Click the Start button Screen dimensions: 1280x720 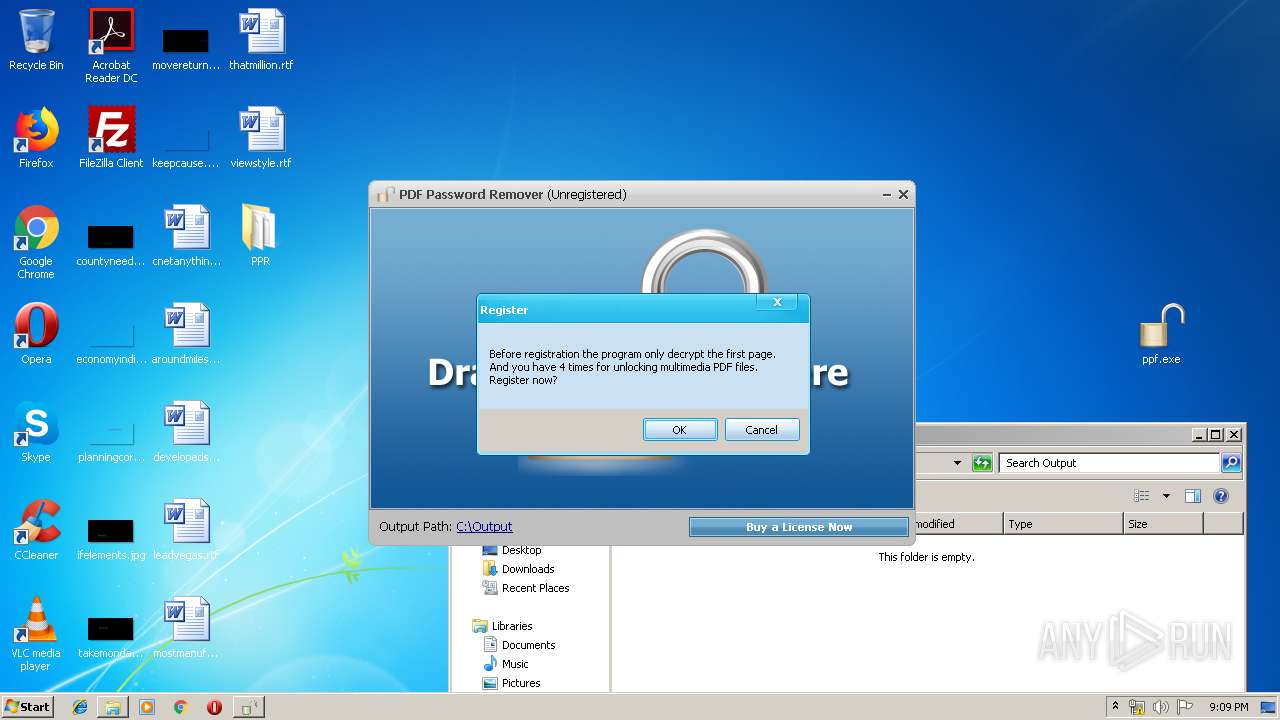pos(27,707)
